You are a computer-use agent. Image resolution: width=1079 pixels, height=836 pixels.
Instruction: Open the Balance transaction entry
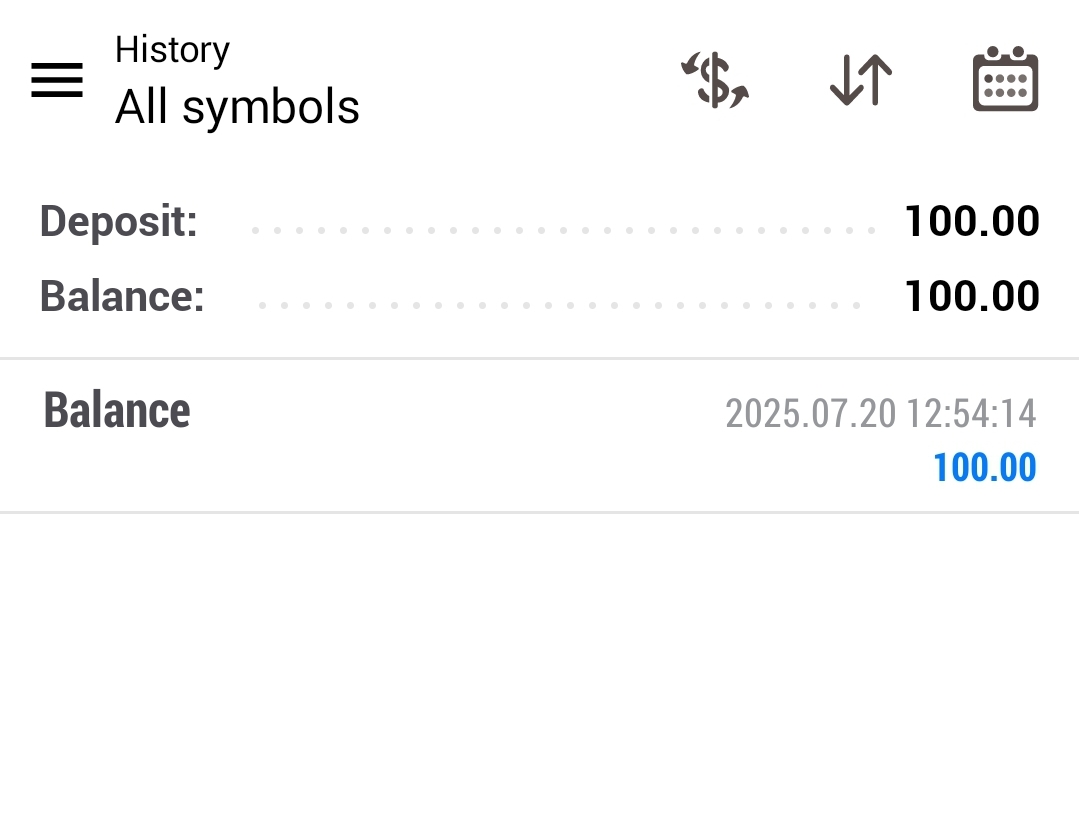pyautogui.click(x=117, y=411)
